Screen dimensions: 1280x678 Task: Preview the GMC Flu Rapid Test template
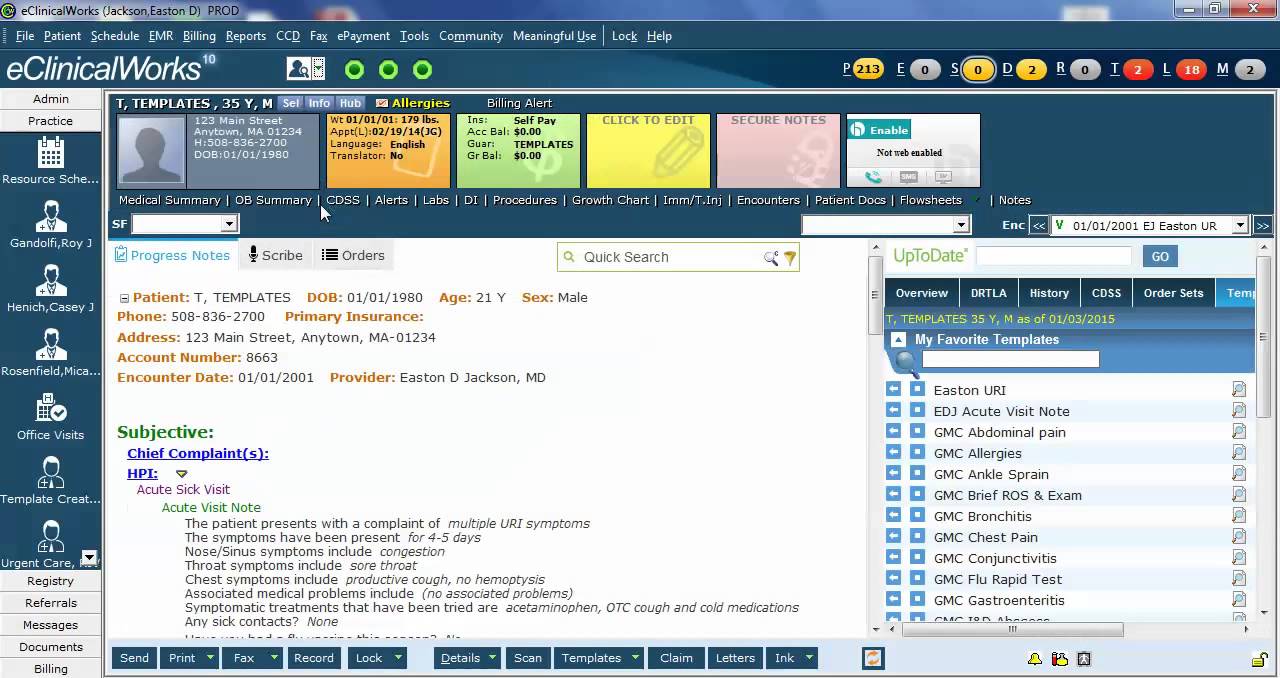(1239, 579)
